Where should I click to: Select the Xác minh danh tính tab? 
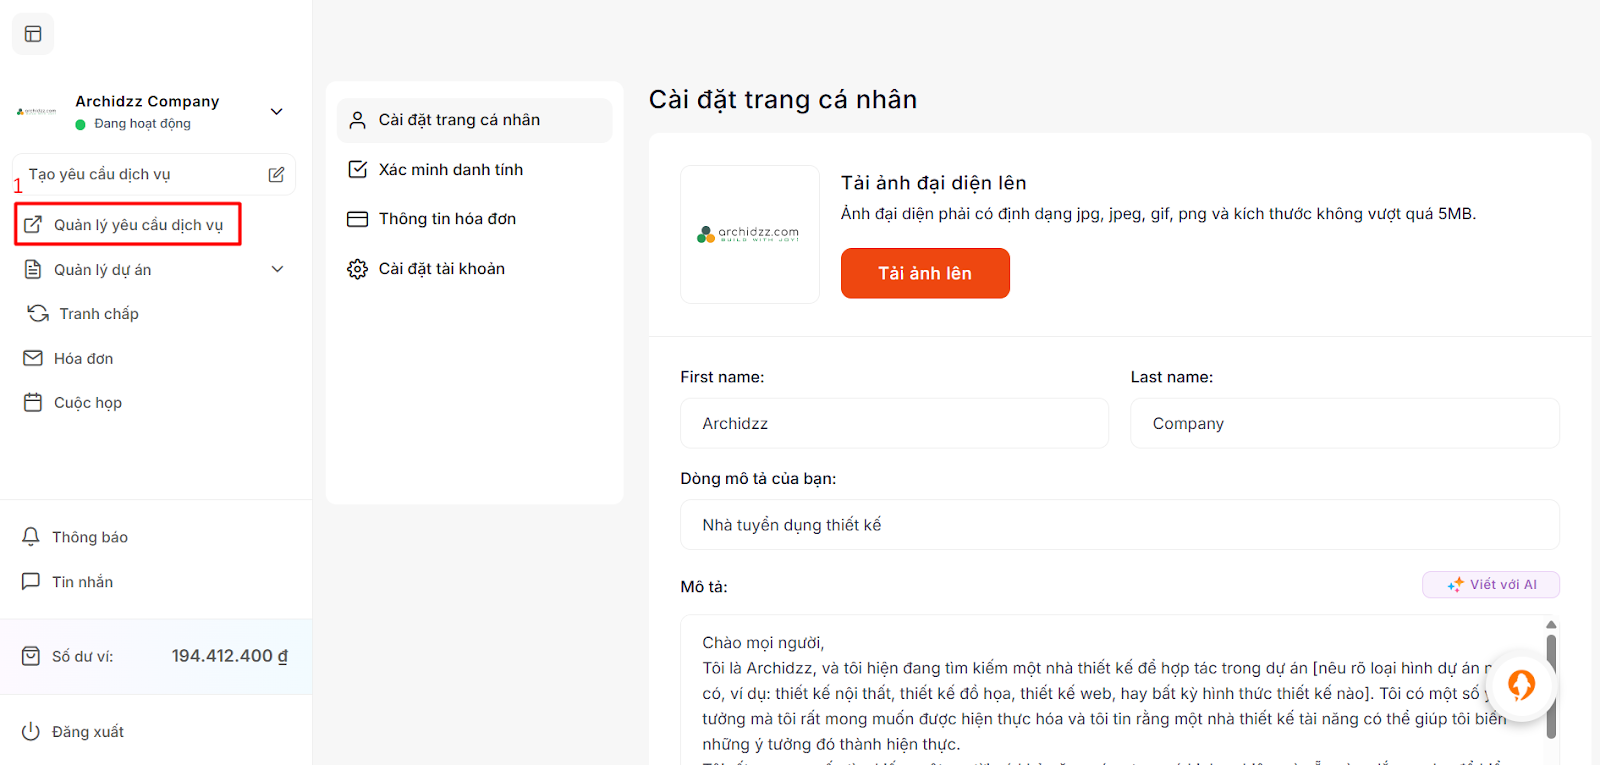[450, 170]
